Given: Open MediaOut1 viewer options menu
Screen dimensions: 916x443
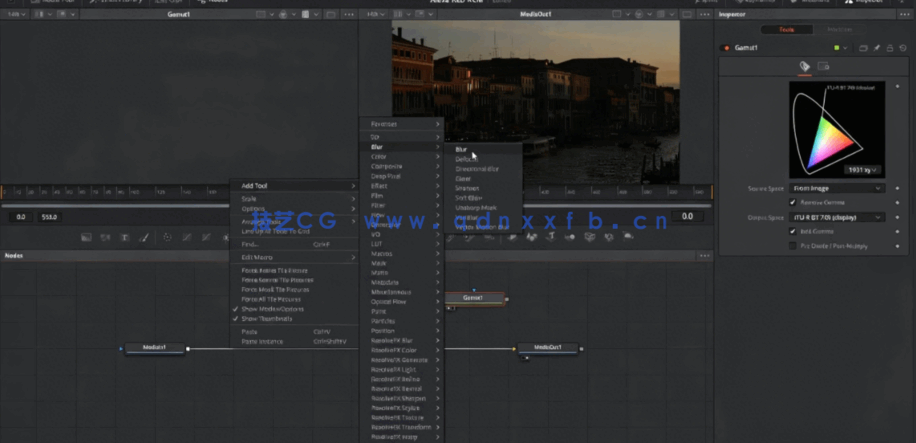Looking at the screenshot, I should point(705,14).
